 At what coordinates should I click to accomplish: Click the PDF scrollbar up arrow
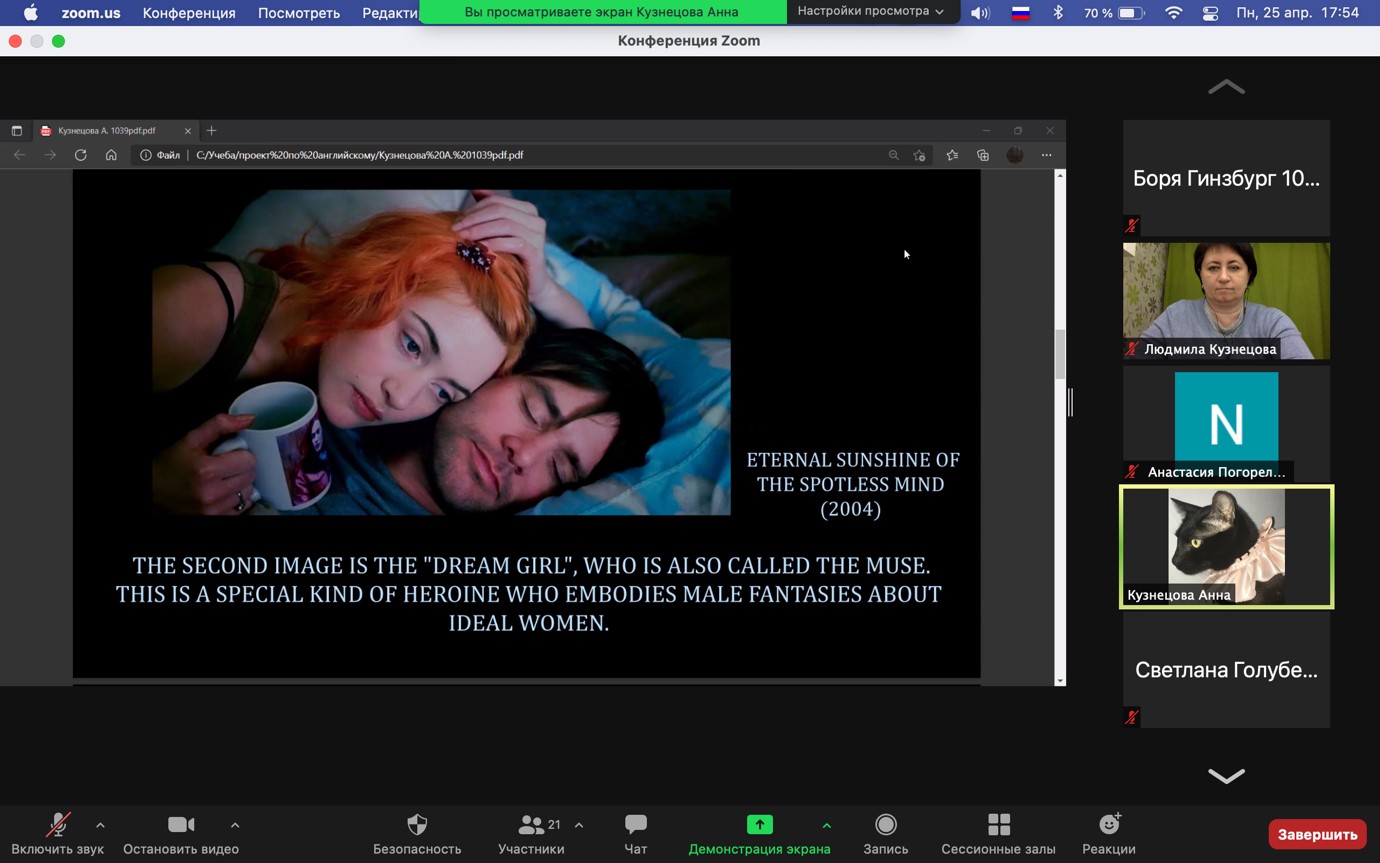[1060, 175]
